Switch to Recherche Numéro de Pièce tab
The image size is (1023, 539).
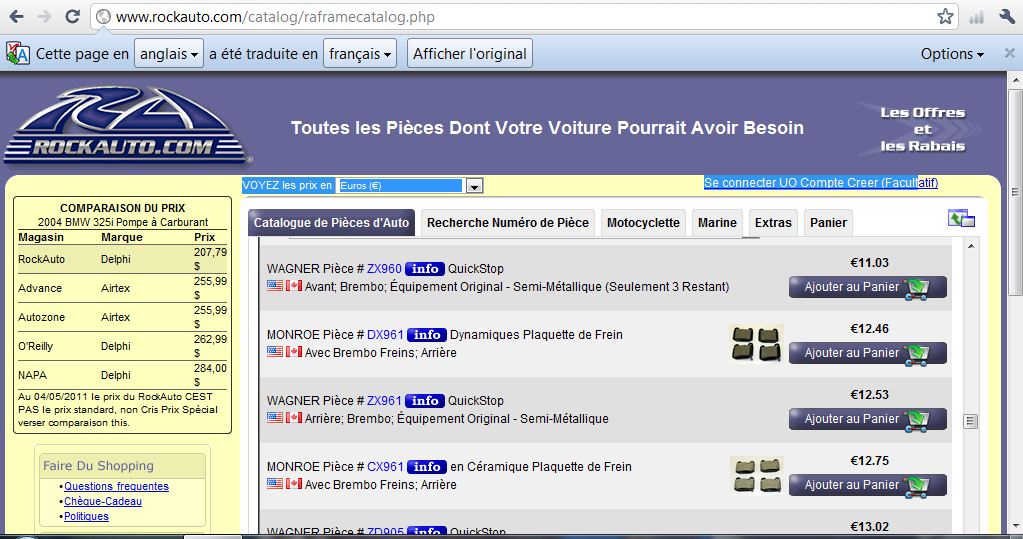(x=508, y=223)
